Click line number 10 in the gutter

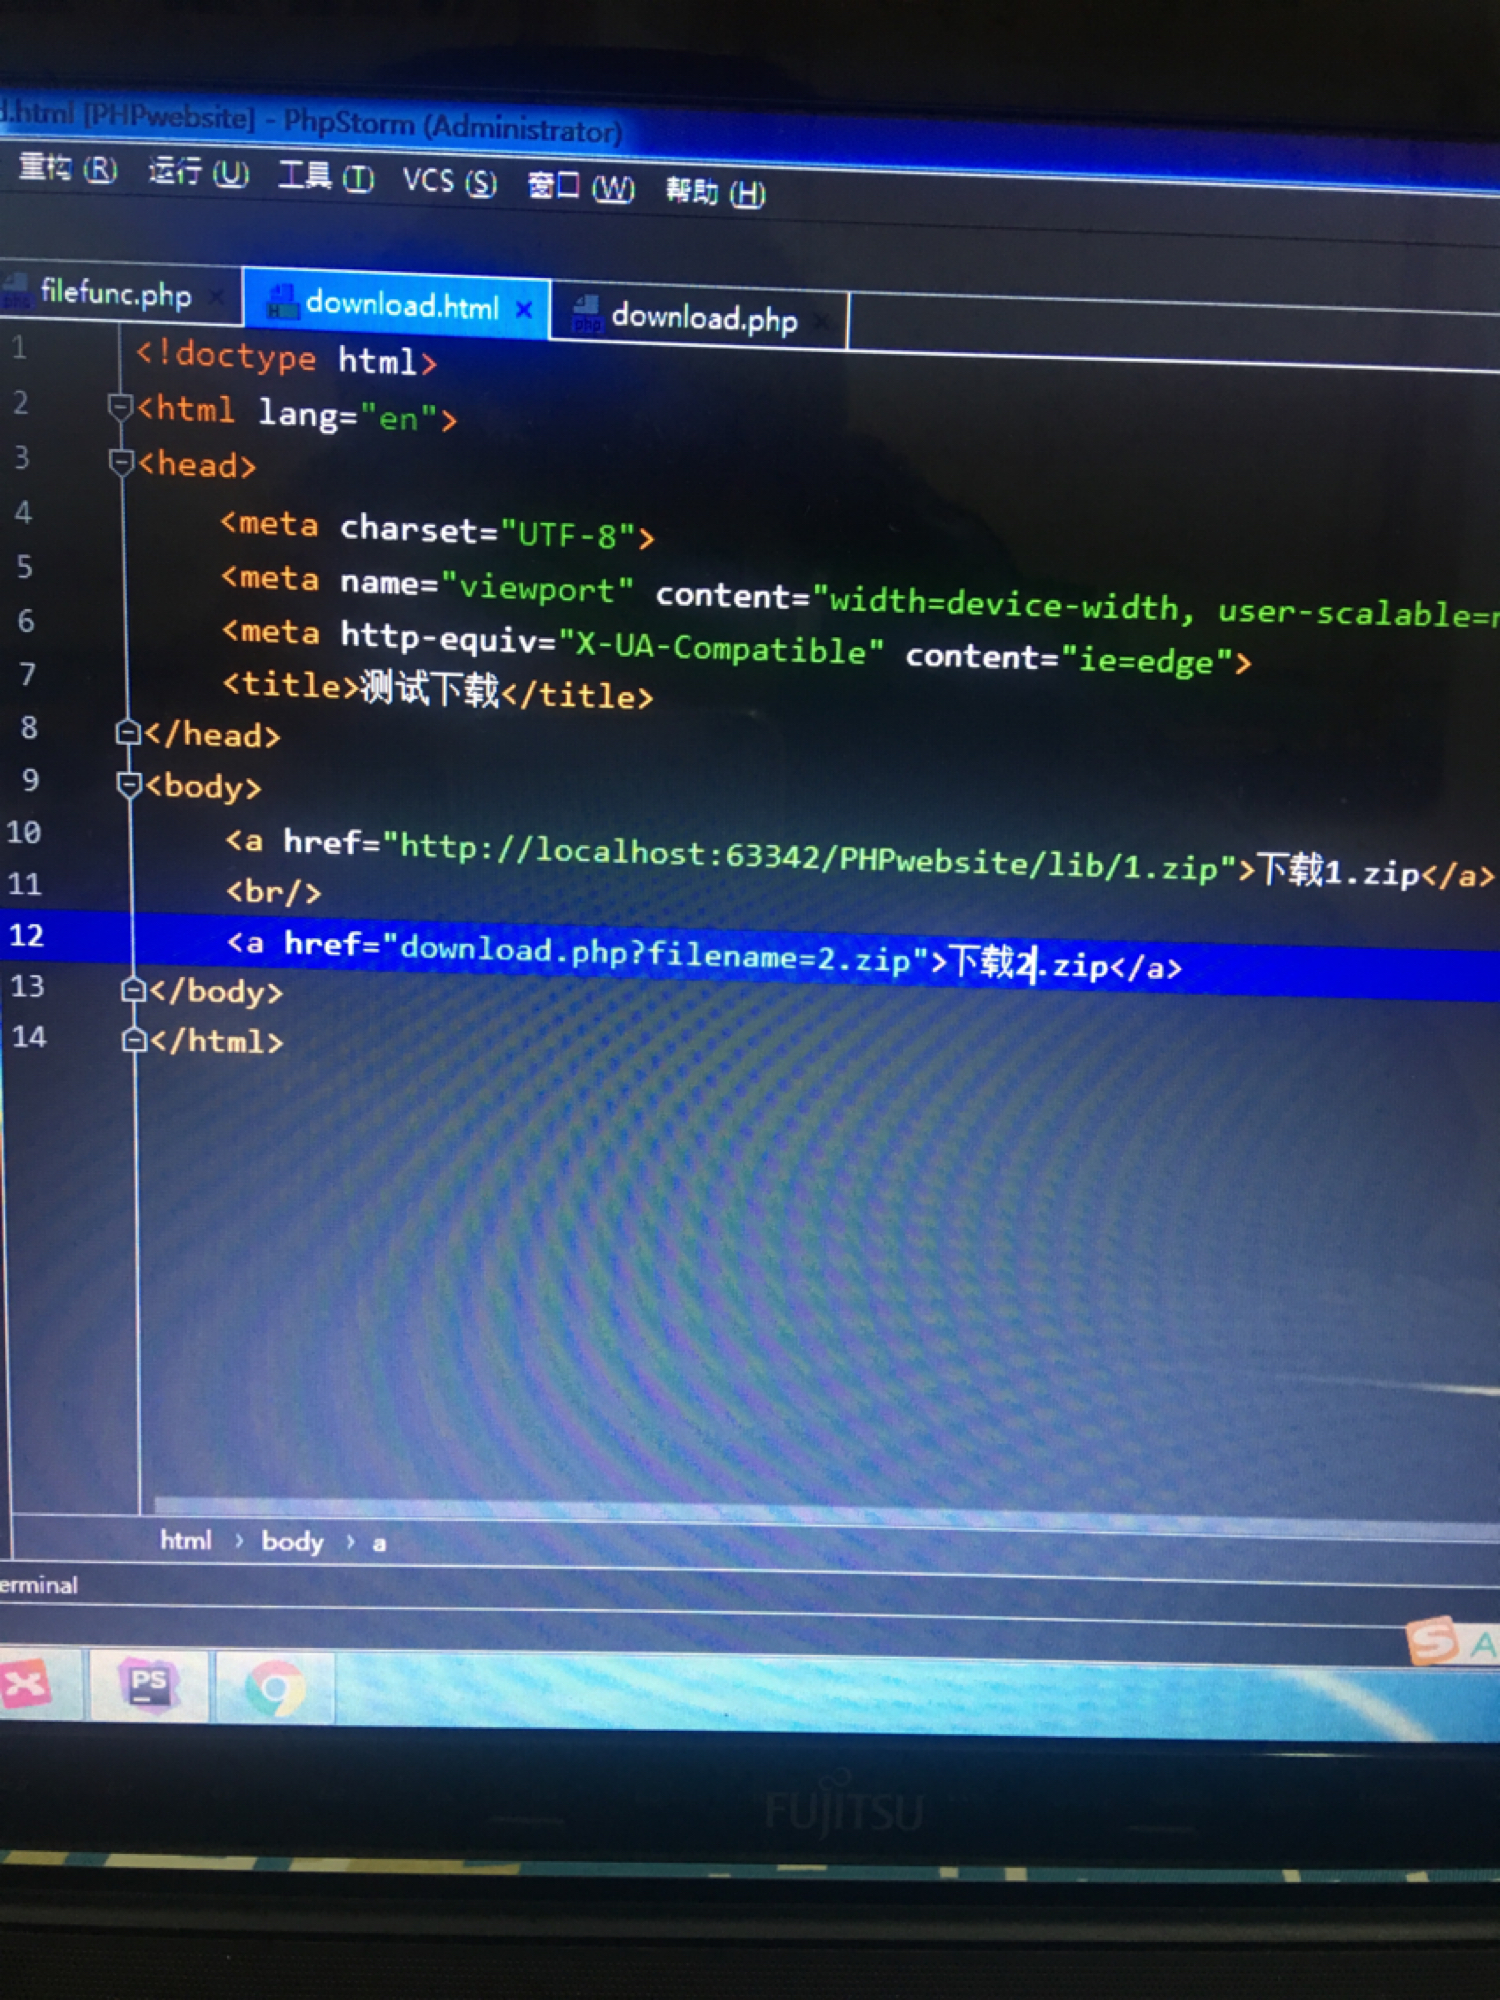pos(24,832)
